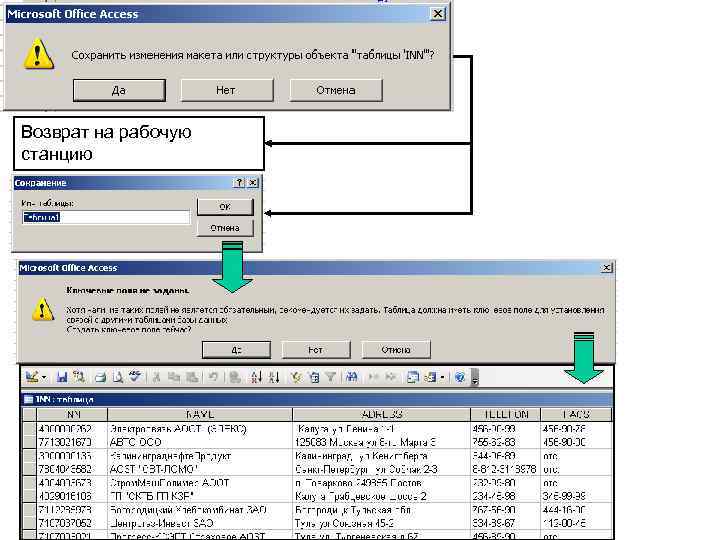Click the Print icon in the toolbar
Screen dimensions: 720x540
pyautogui.click(x=100, y=377)
